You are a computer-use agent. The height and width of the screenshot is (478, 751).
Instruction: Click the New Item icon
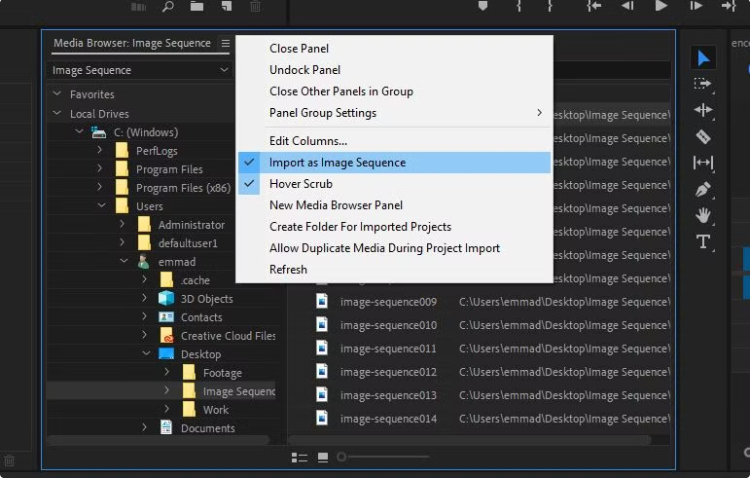(226, 6)
